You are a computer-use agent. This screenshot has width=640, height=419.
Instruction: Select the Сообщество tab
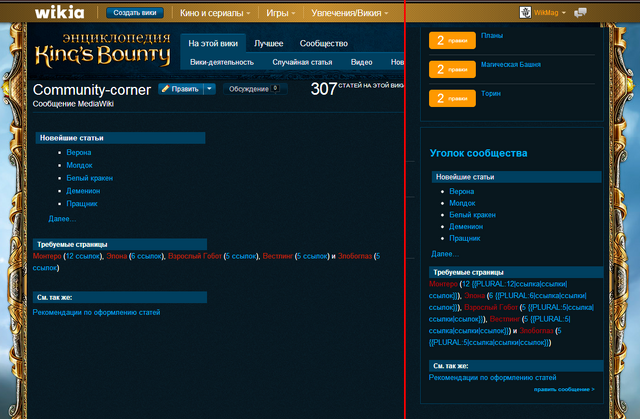pos(324,43)
